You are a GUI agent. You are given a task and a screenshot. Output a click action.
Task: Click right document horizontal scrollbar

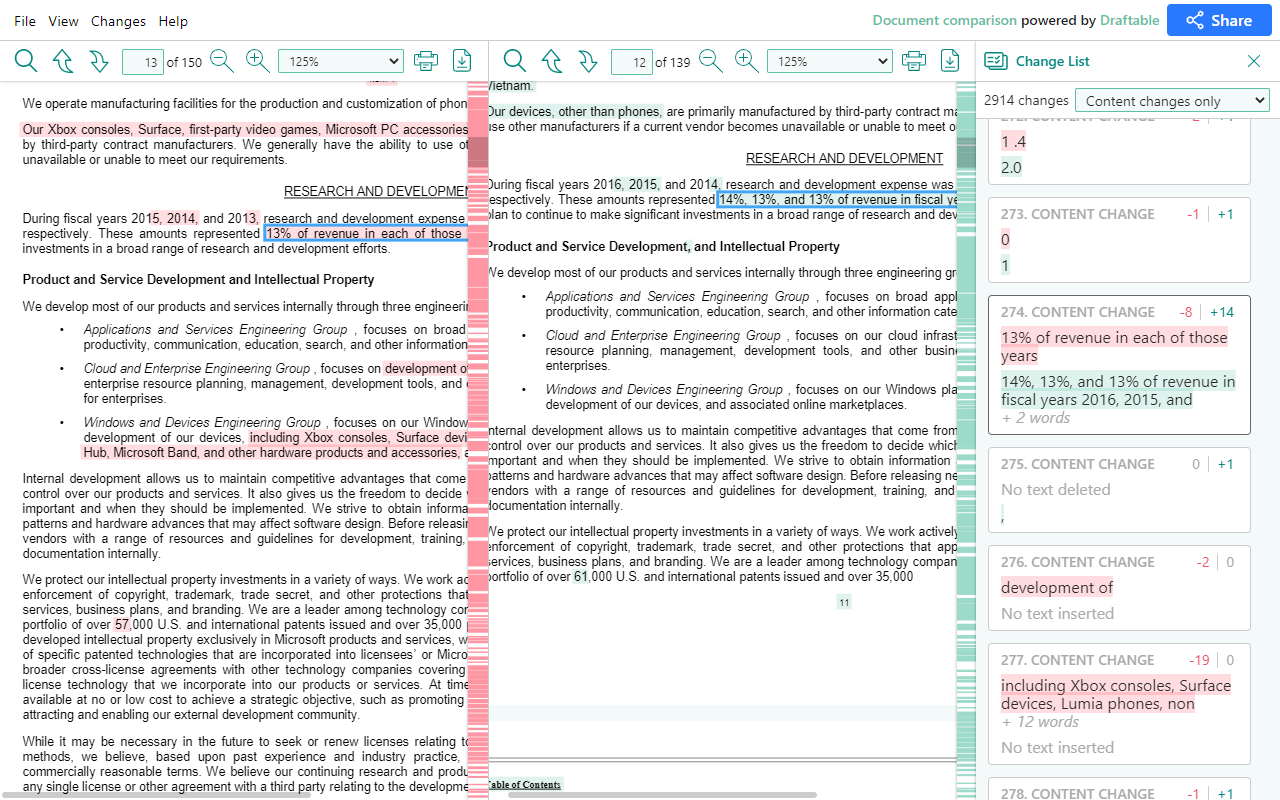click(x=663, y=795)
